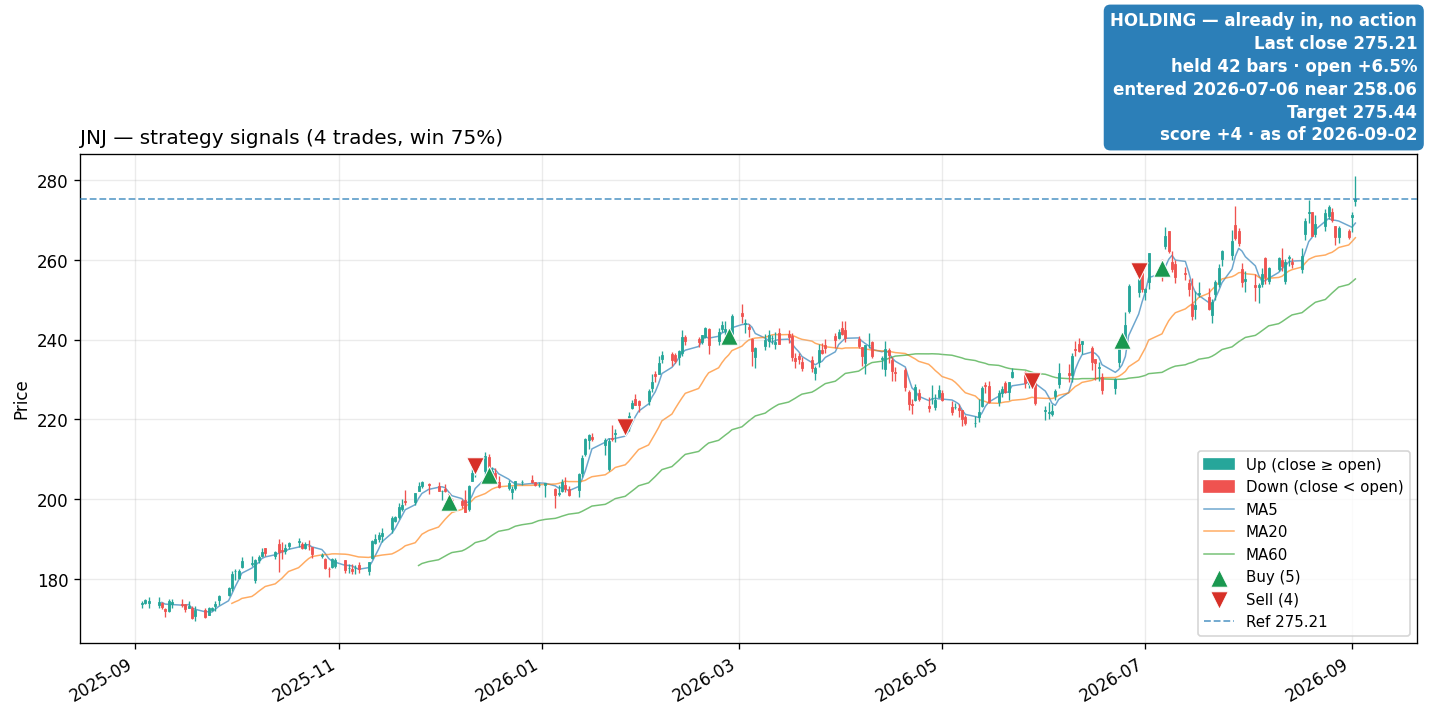Click the last candle at the 2026-09 right edge
This screenshot has width=1429, height=717.
point(1355,192)
